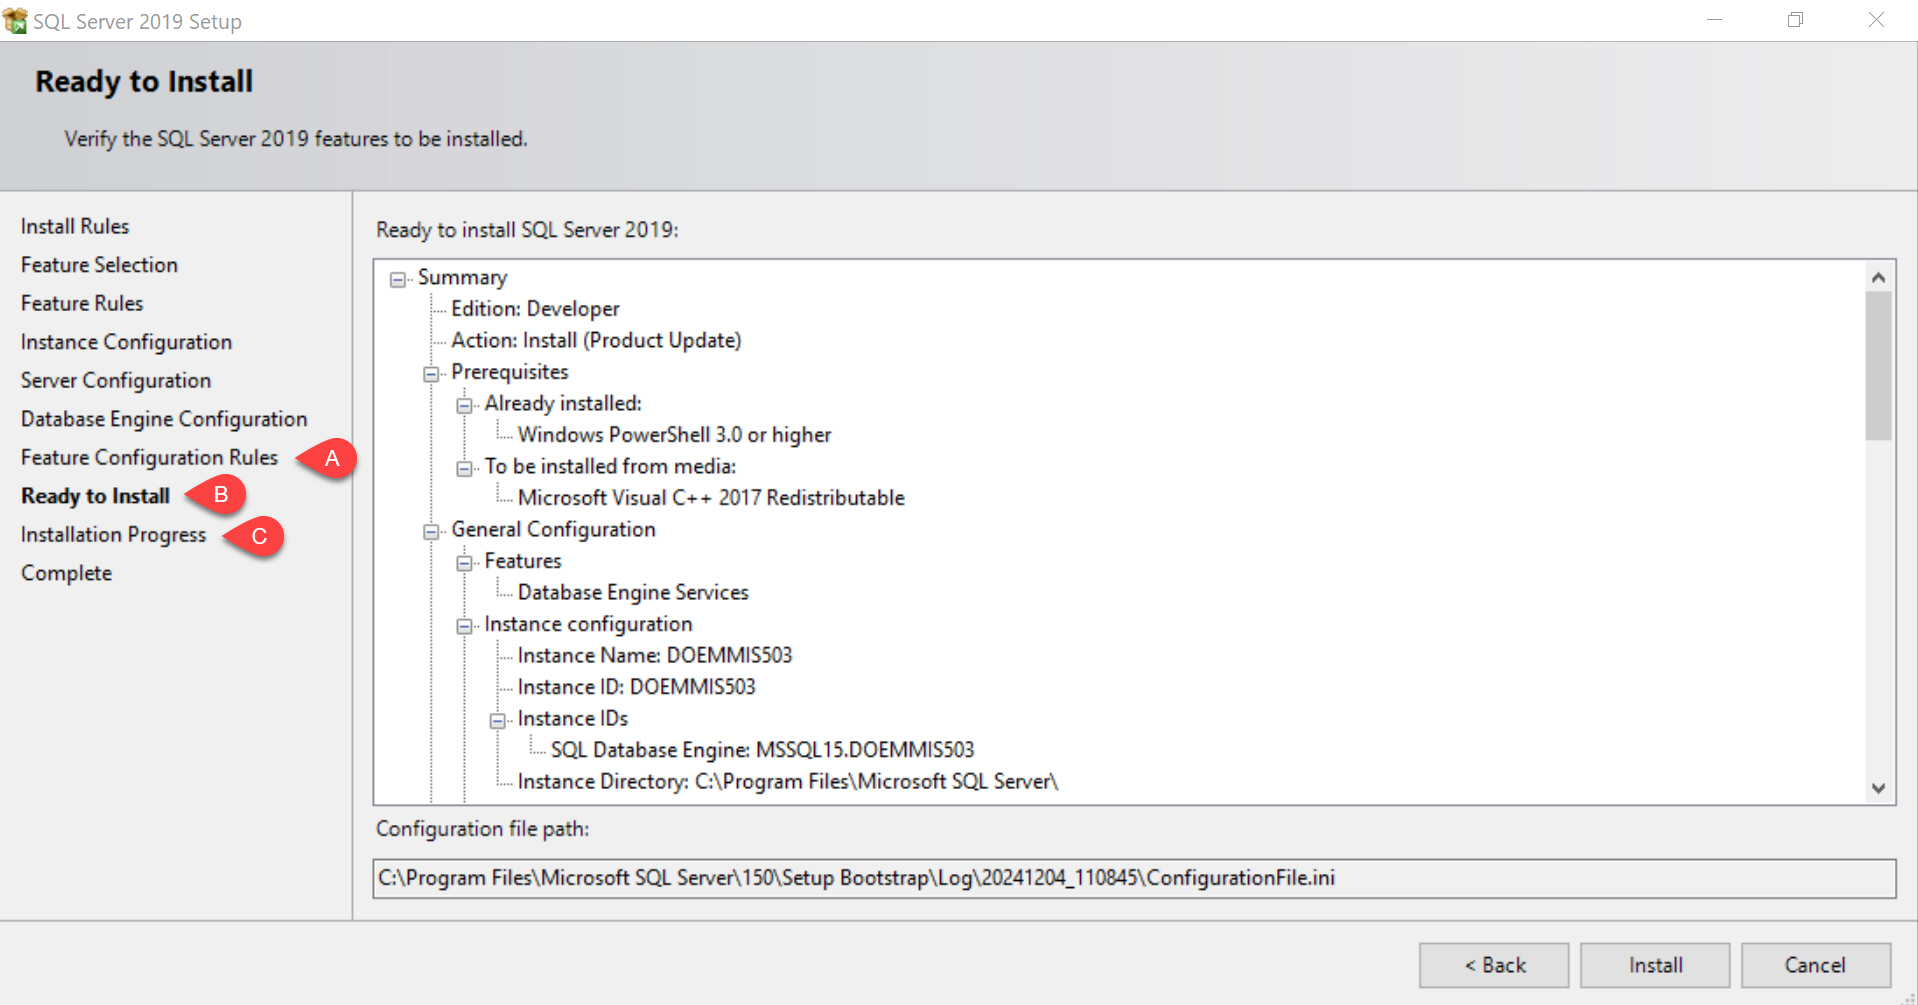Select Windows PowerShell 3.0 or higher row
The width and height of the screenshot is (1918, 1005).
click(x=674, y=435)
